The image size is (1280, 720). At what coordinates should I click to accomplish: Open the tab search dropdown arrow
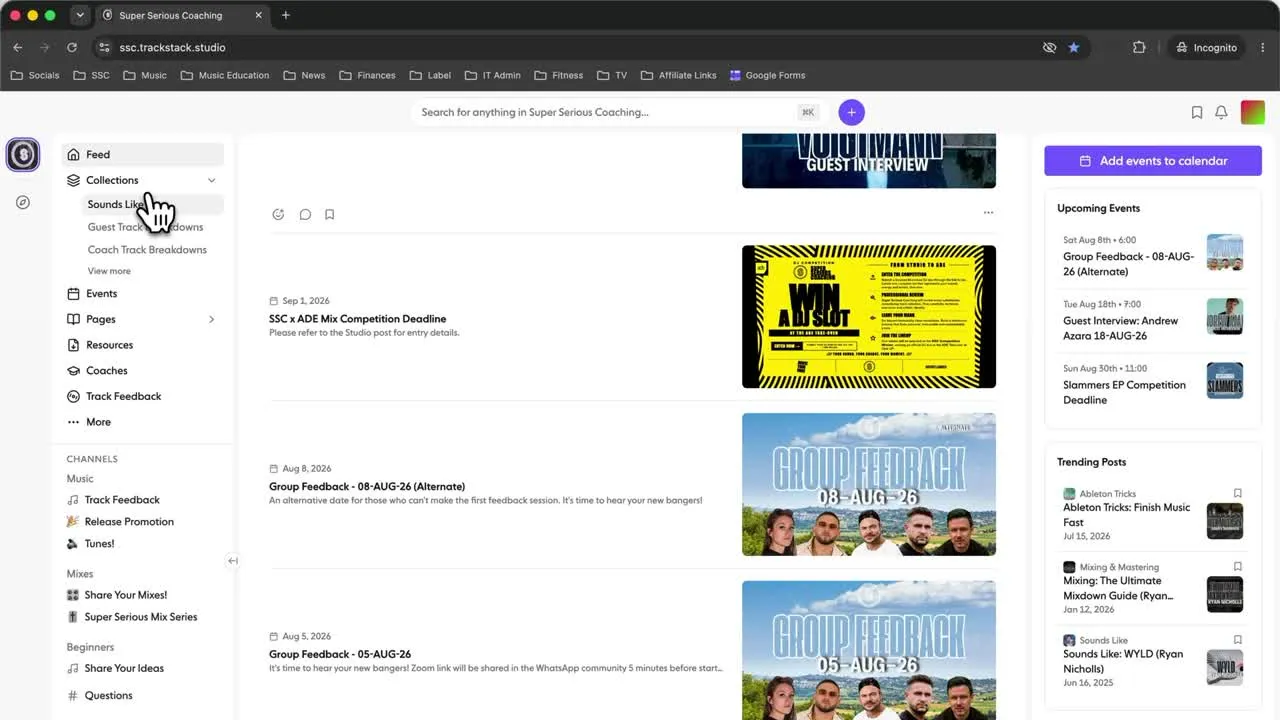pos(80,15)
